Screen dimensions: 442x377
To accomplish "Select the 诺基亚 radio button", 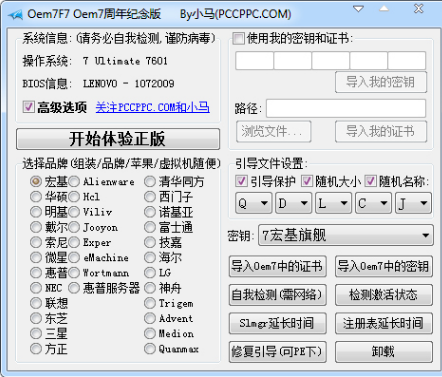I will [150, 212].
